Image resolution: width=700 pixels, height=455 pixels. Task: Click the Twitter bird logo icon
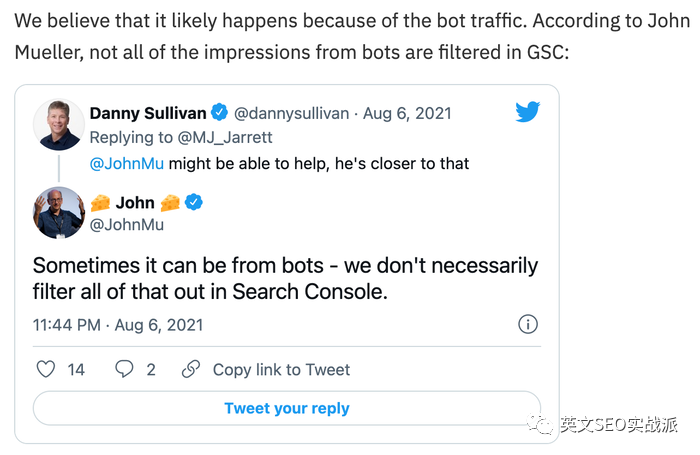(528, 111)
